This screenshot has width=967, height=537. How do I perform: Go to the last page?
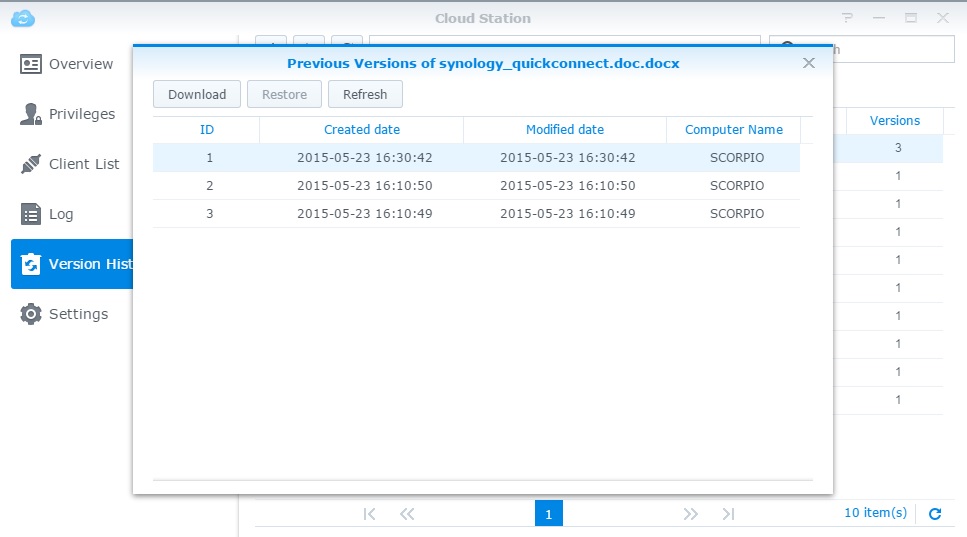[x=728, y=514]
